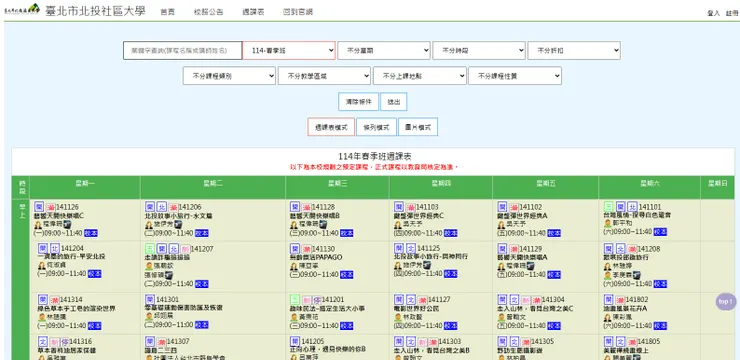Click course number 141307
740x360 pixels.
tap(178, 341)
